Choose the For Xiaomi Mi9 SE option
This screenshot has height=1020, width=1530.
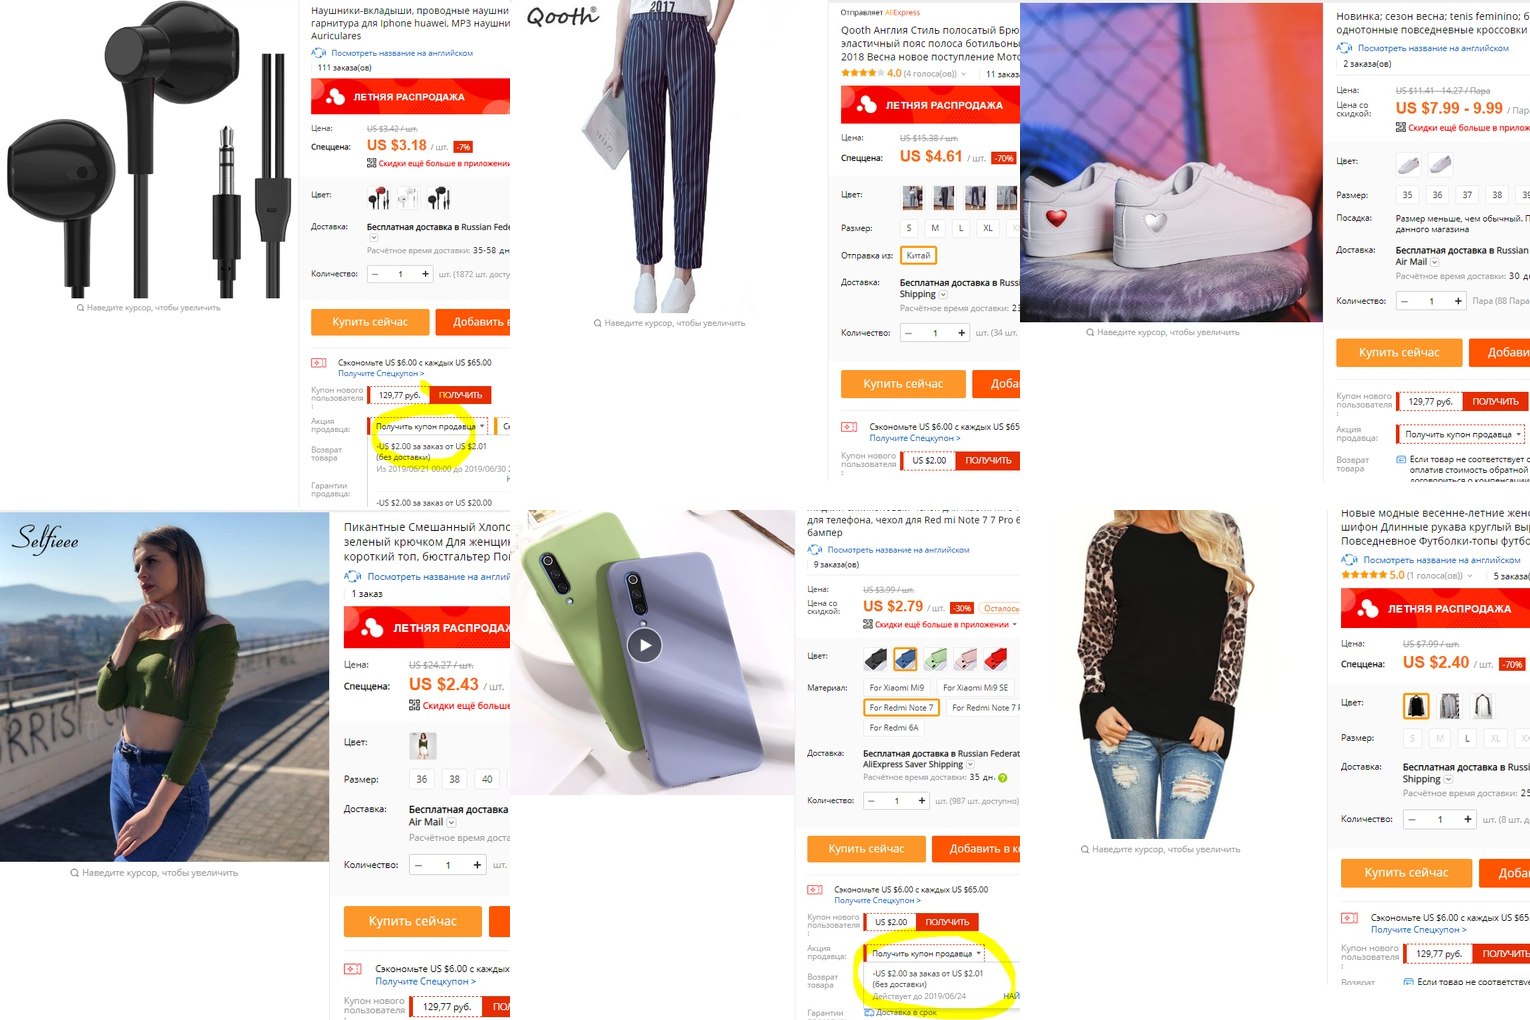pos(976,688)
